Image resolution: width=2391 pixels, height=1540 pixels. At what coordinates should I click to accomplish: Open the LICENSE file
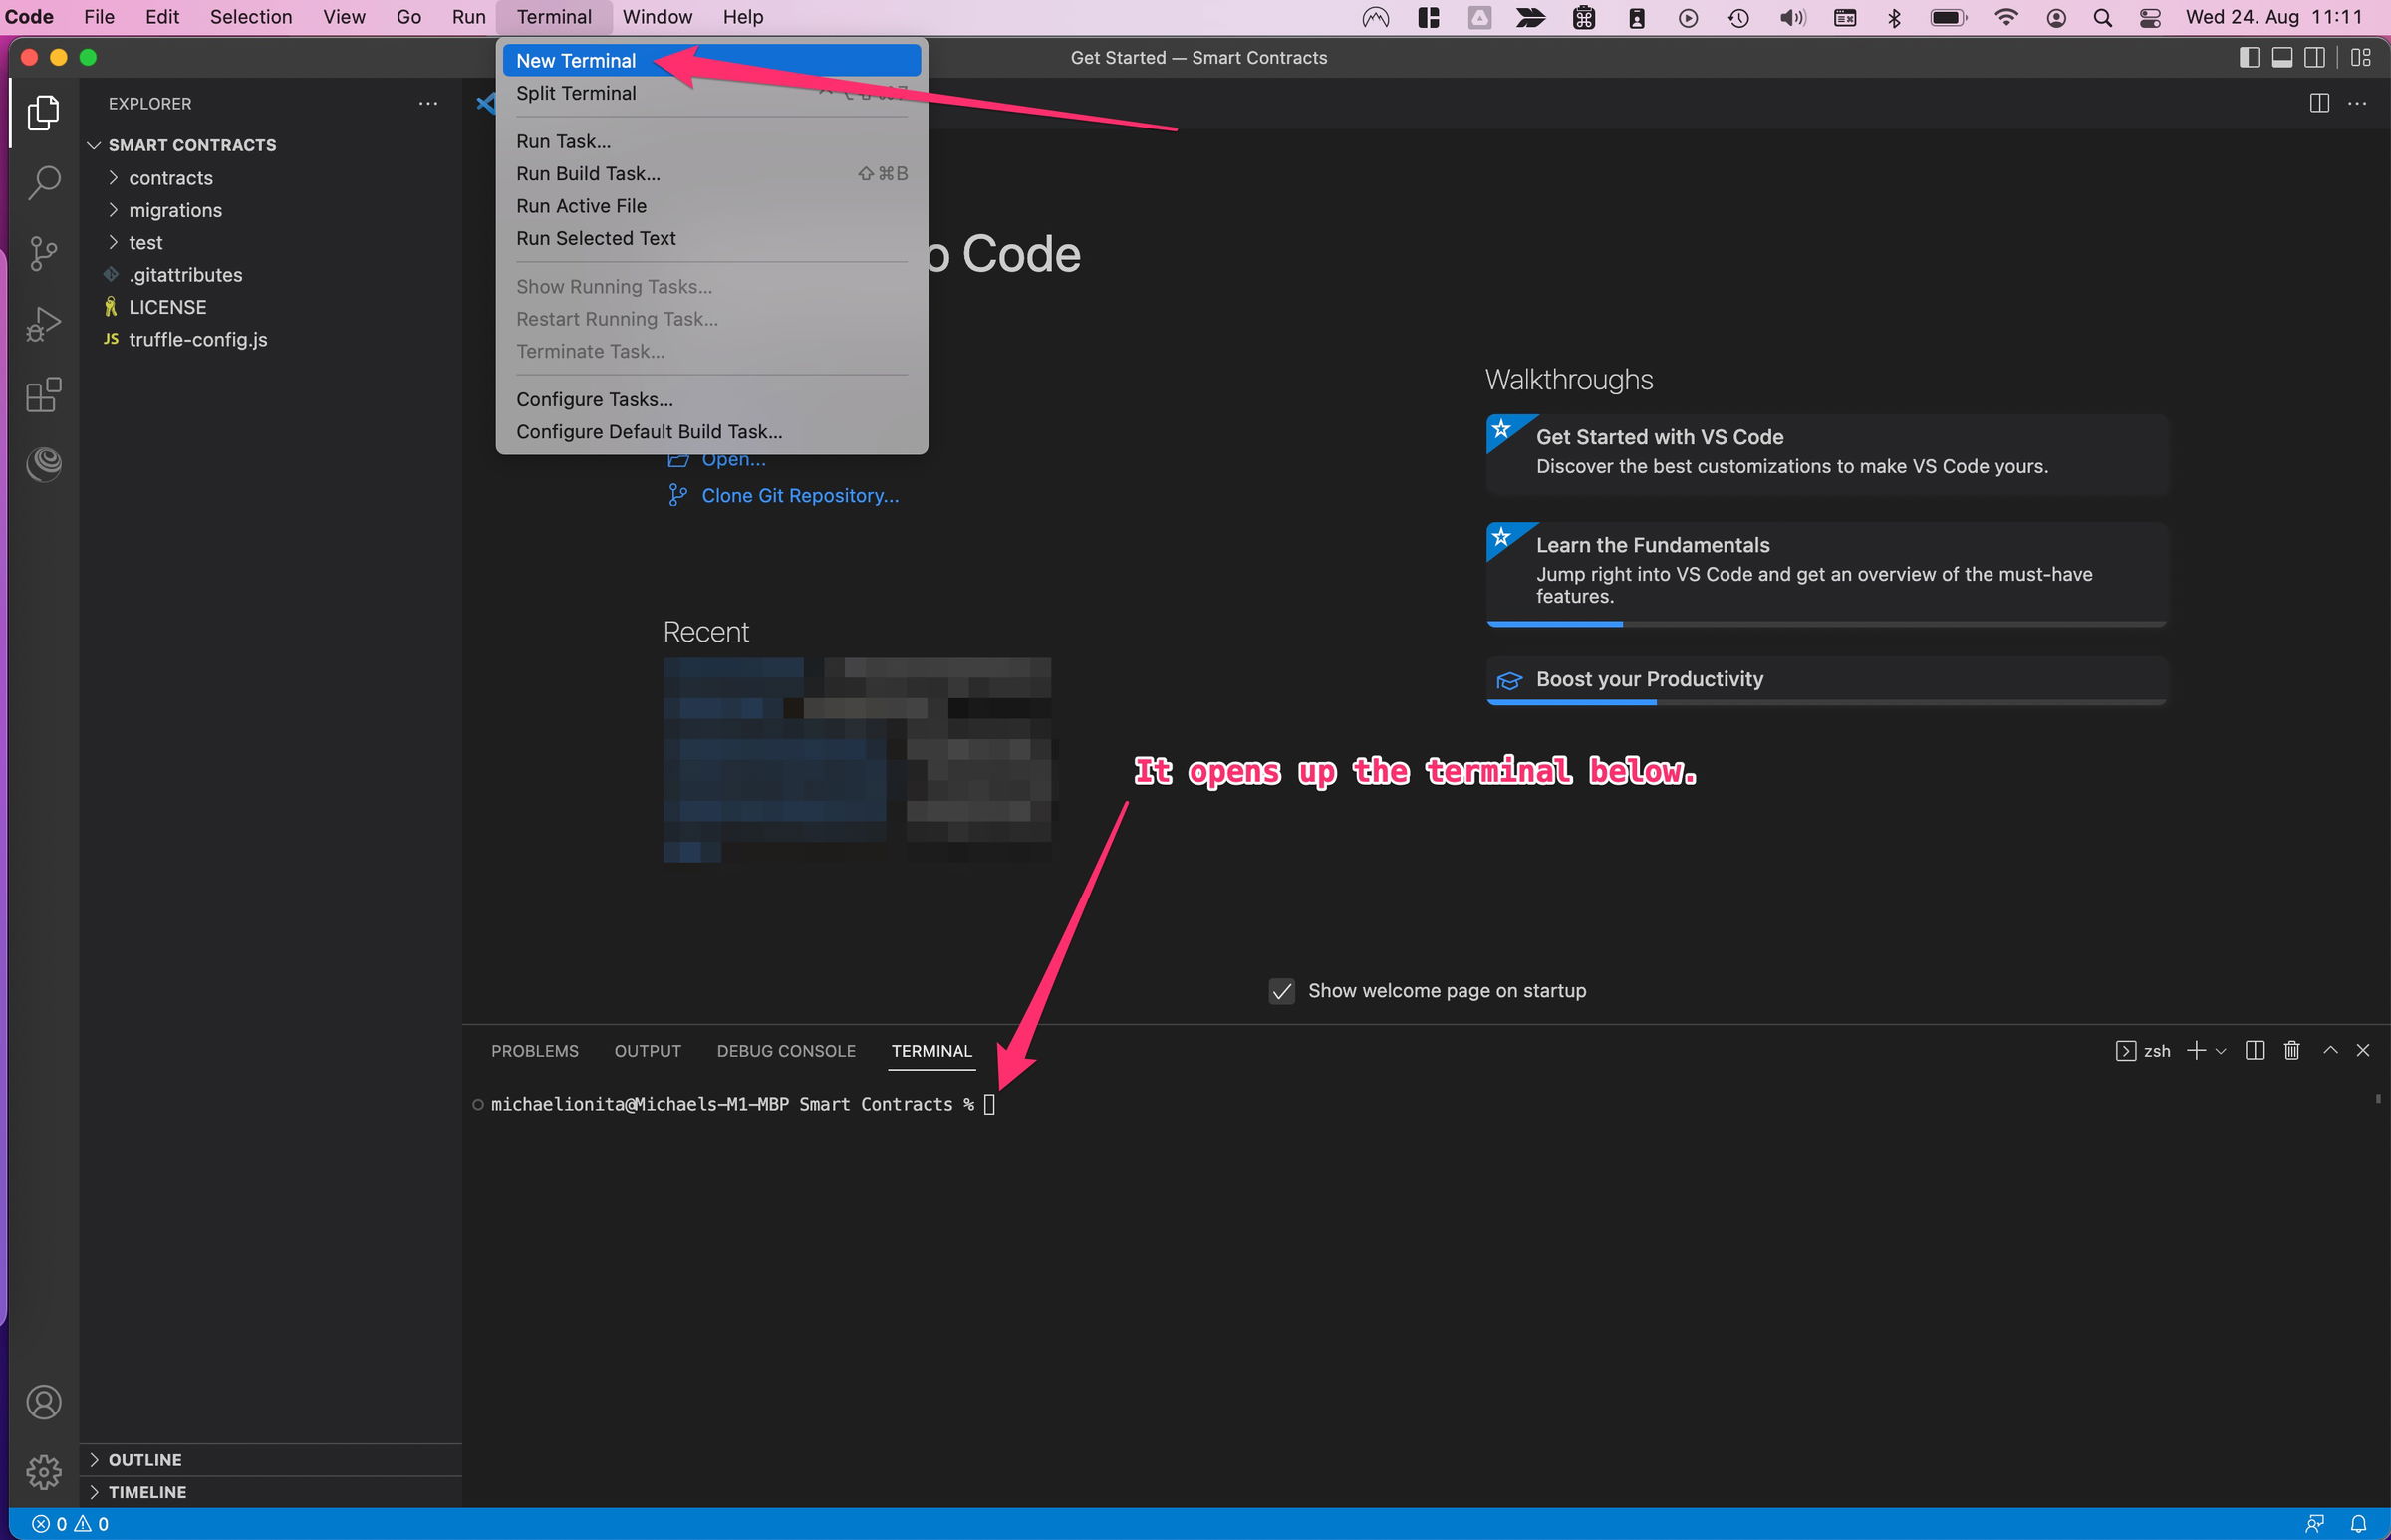click(271, 307)
